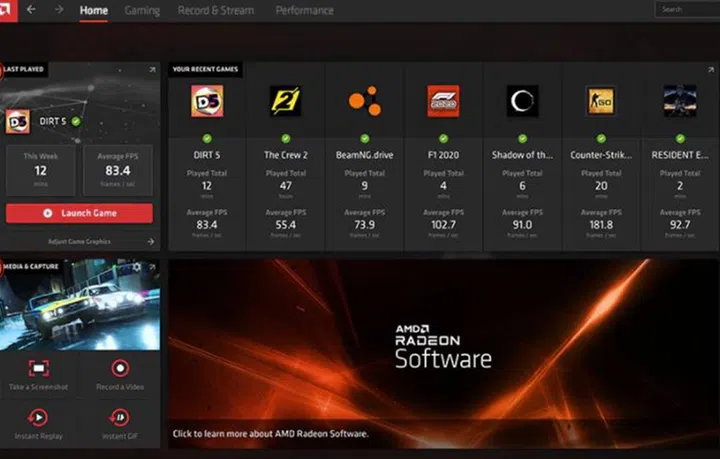Open The Crew 2 game tile icon
Screen dimensions: 720x459
coord(285,101)
